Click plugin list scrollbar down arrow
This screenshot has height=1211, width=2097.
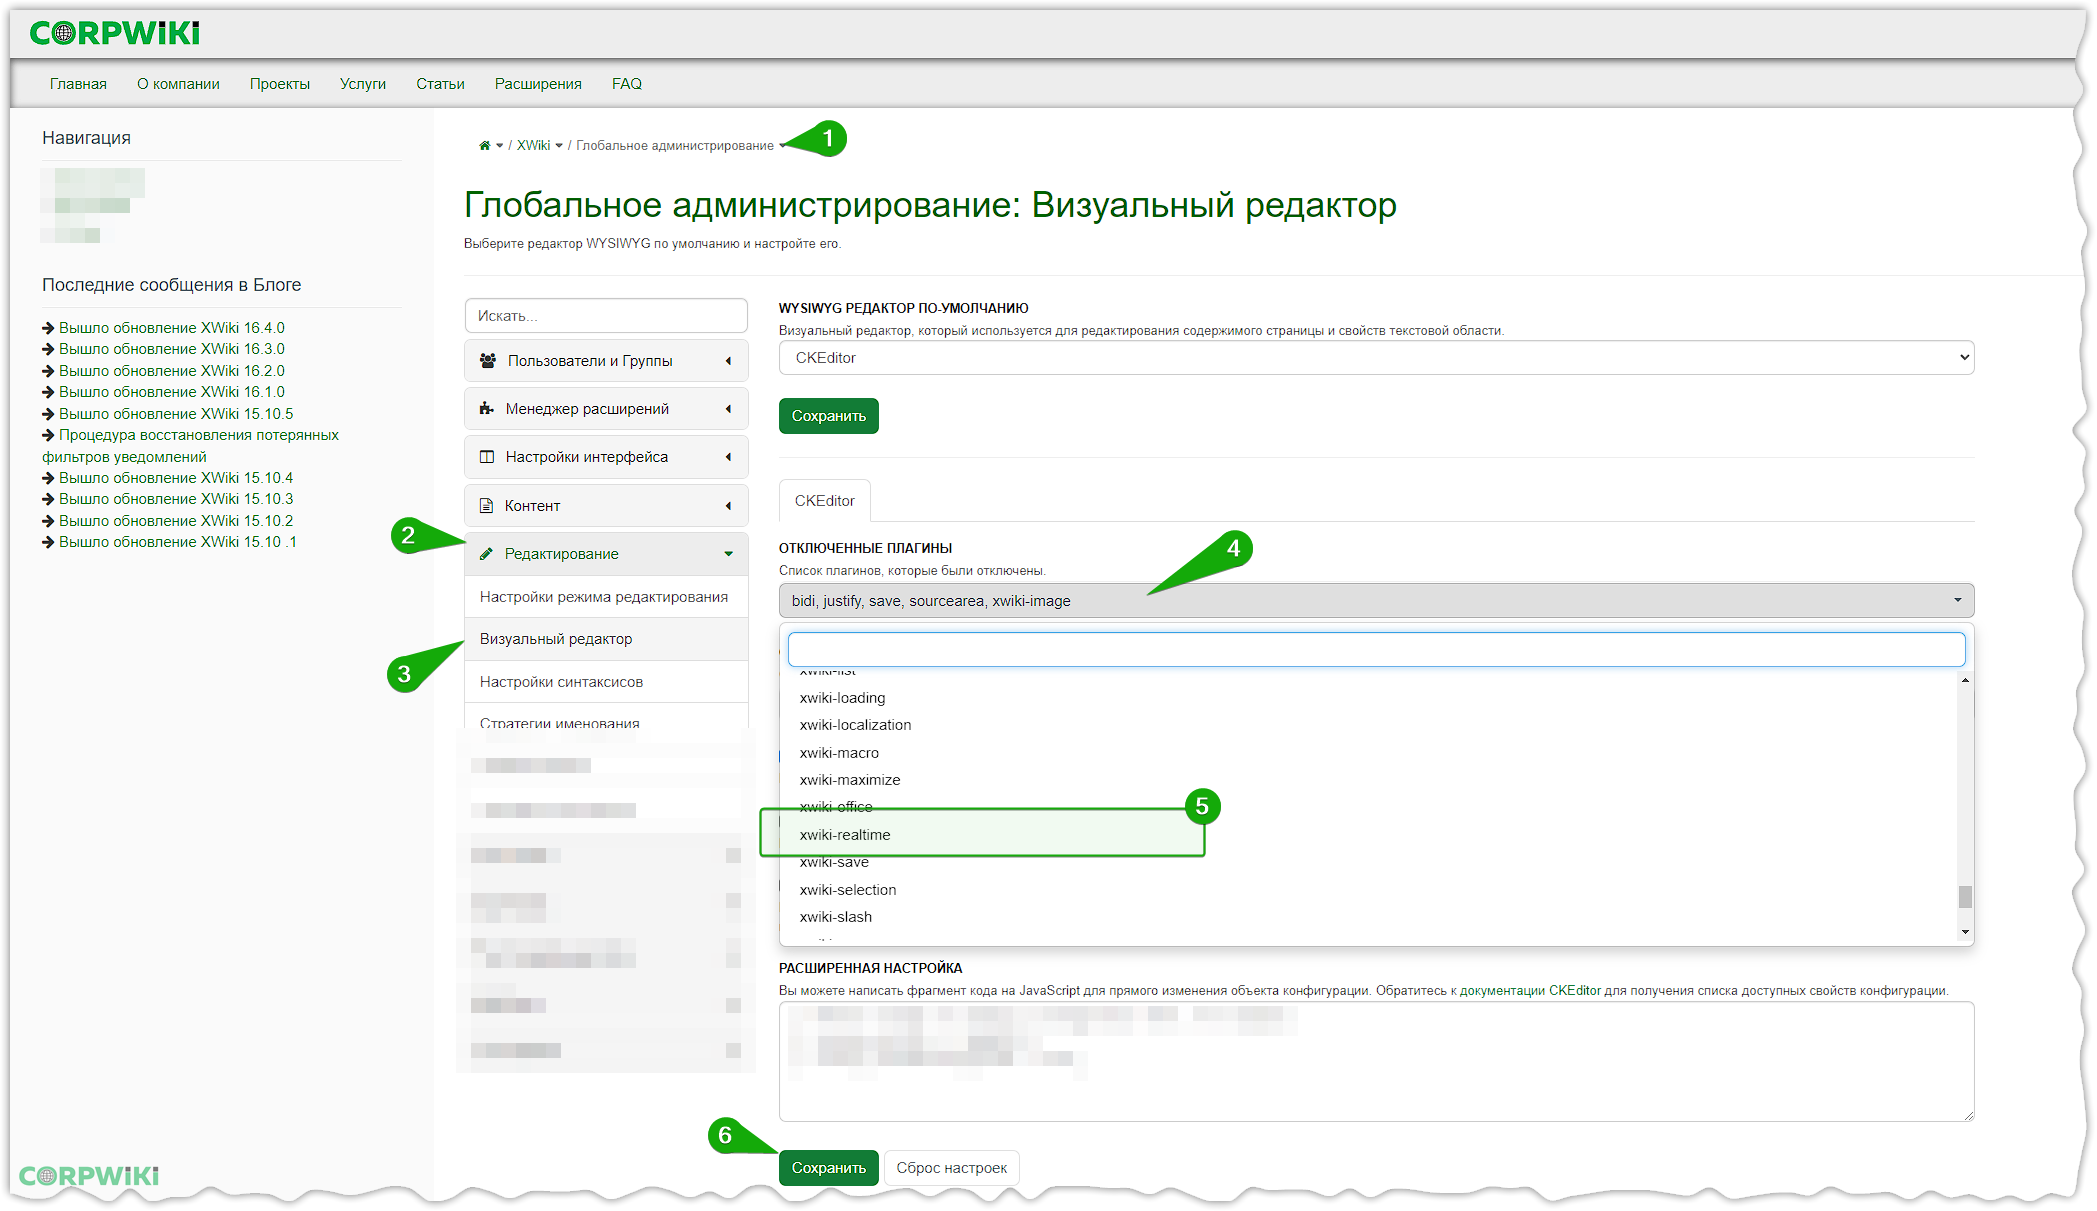pyautogui.click(x=1965, y=932)
